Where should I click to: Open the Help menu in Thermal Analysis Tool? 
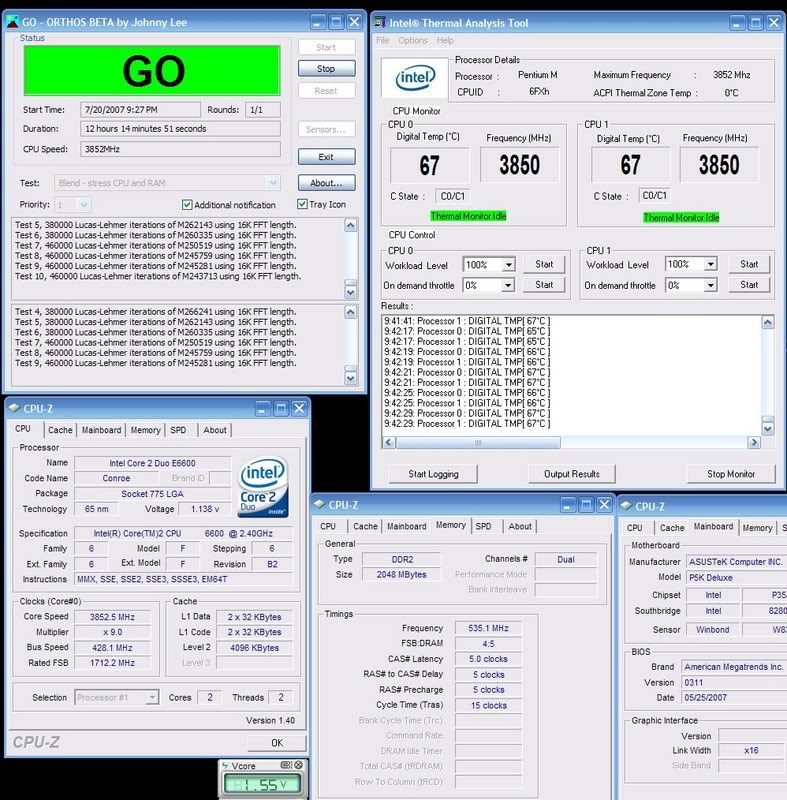pos(445,40)
